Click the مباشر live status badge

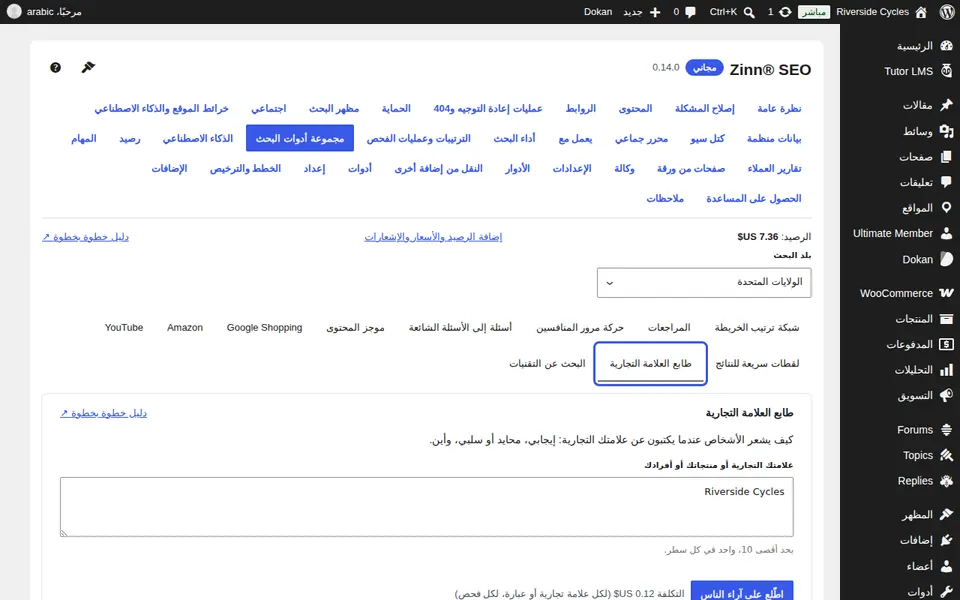tap(814, 12)
